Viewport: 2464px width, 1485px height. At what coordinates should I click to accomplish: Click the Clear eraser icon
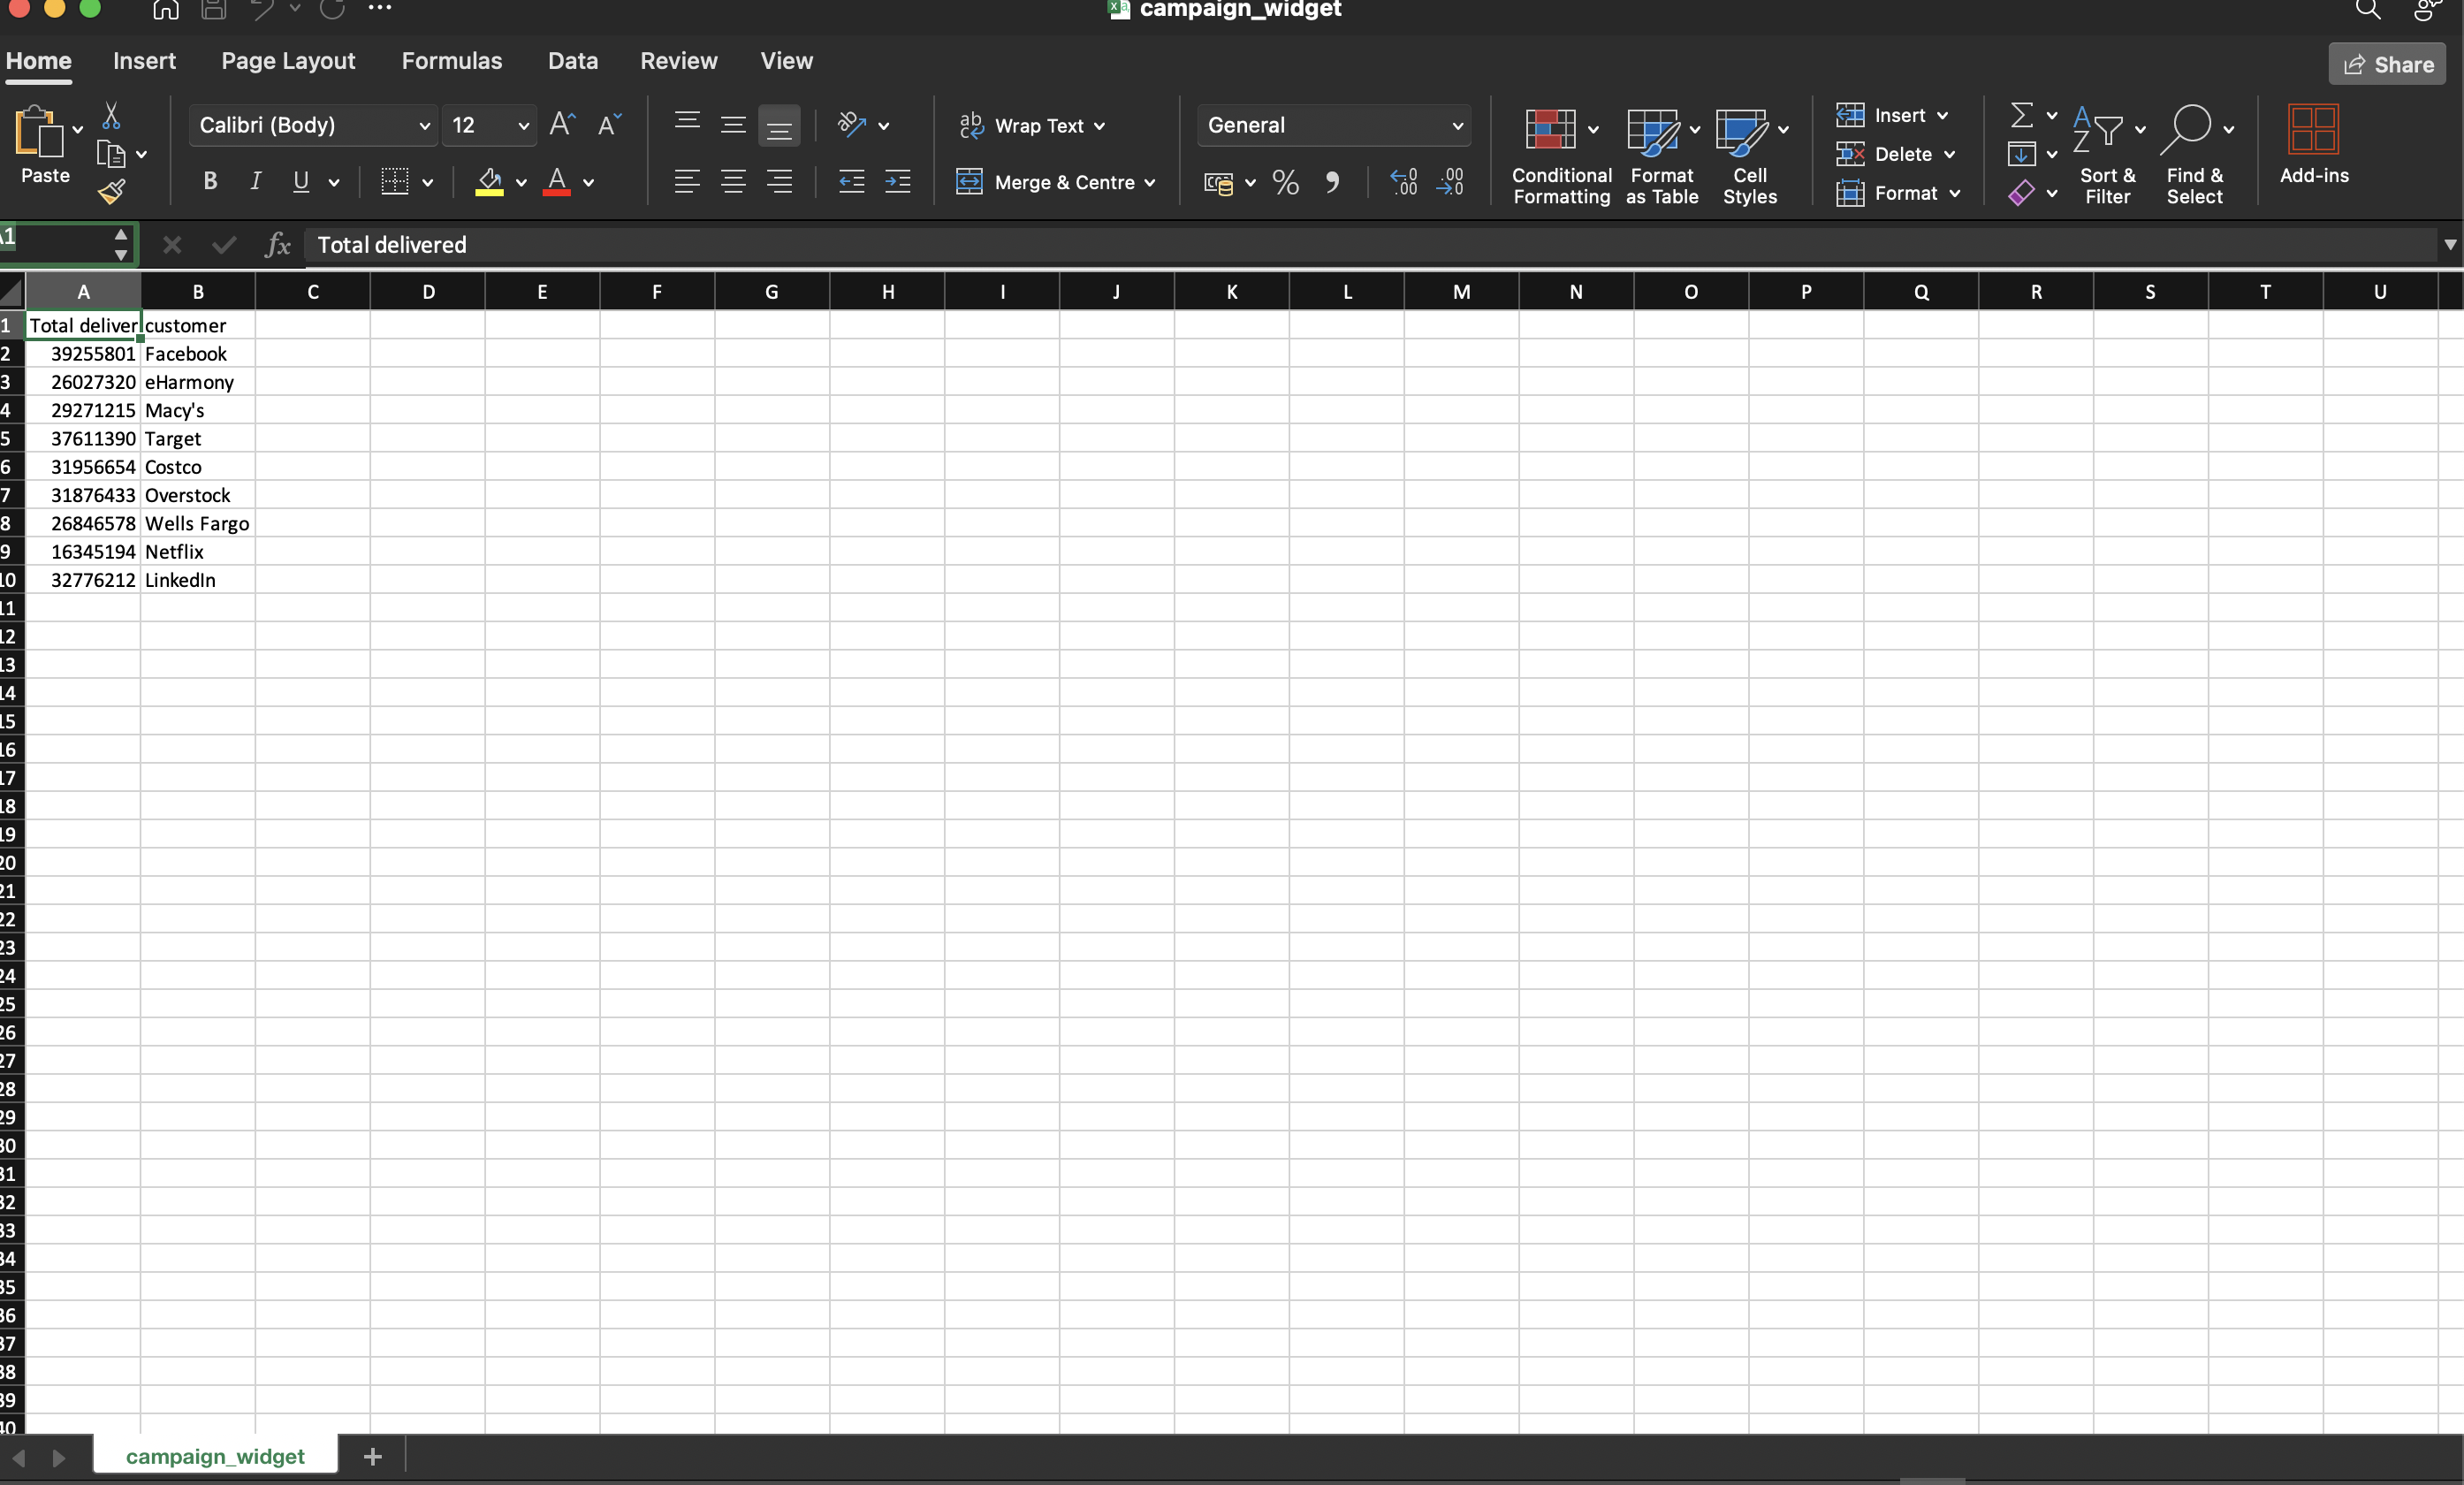(2021, 193)
